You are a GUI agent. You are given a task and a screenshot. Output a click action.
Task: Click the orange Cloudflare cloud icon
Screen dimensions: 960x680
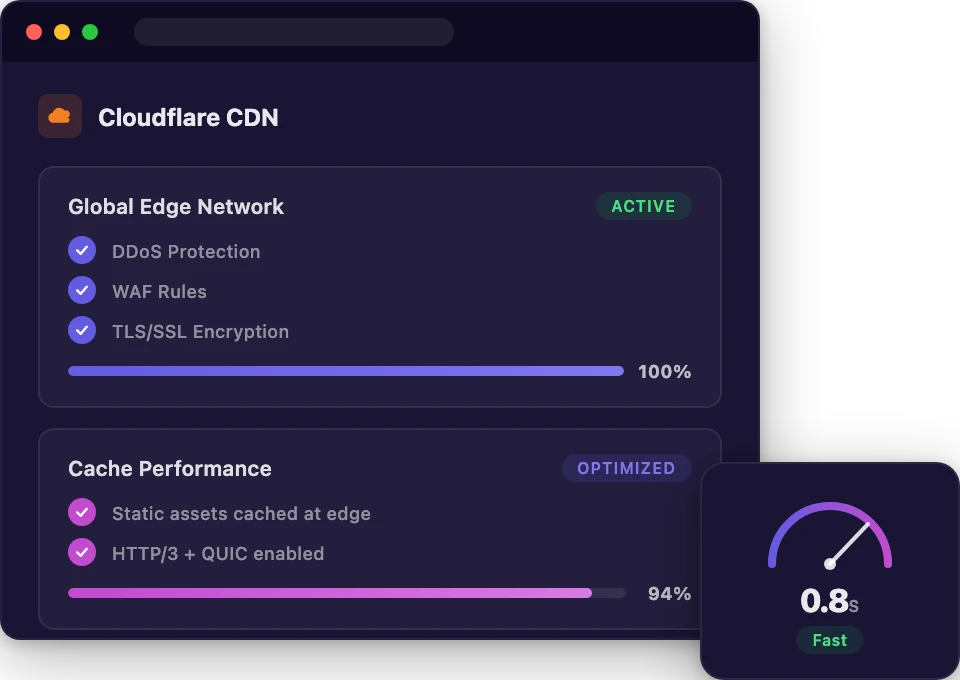(60, 114)
